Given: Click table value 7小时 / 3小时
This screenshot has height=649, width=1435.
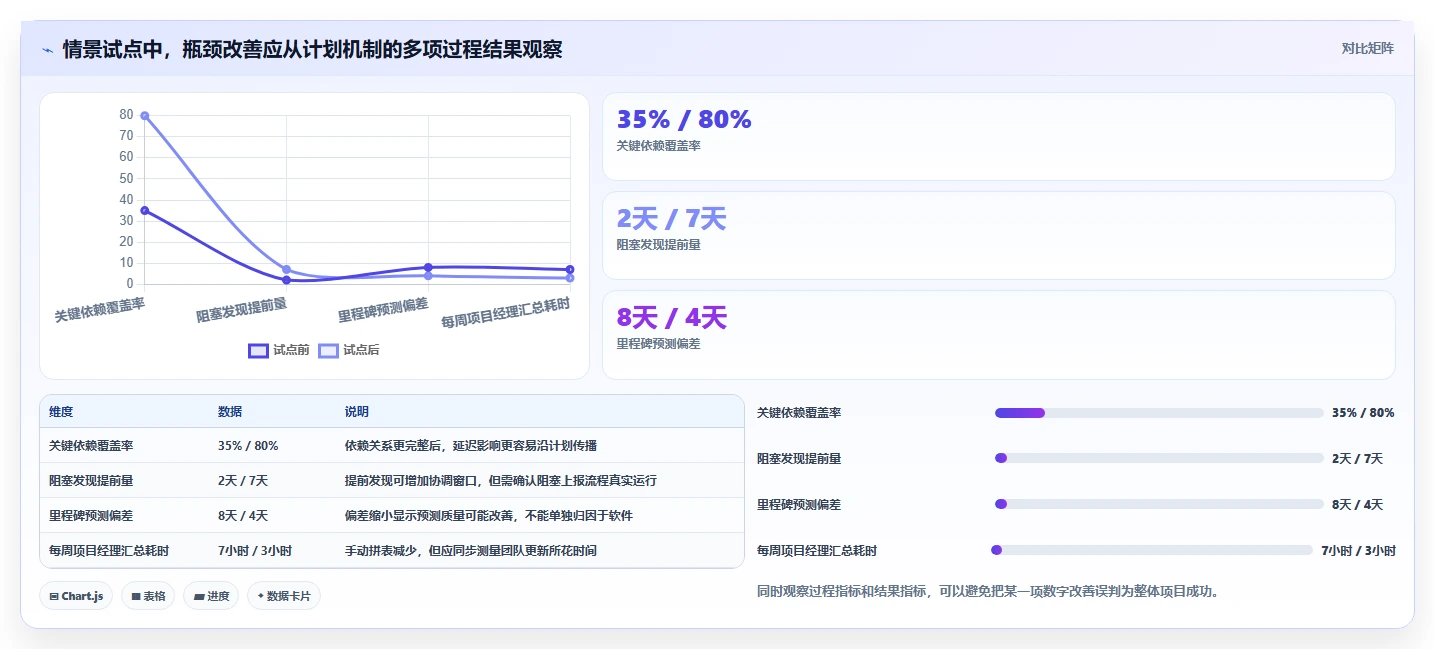Looking at the screenshot, I should 255,551.
